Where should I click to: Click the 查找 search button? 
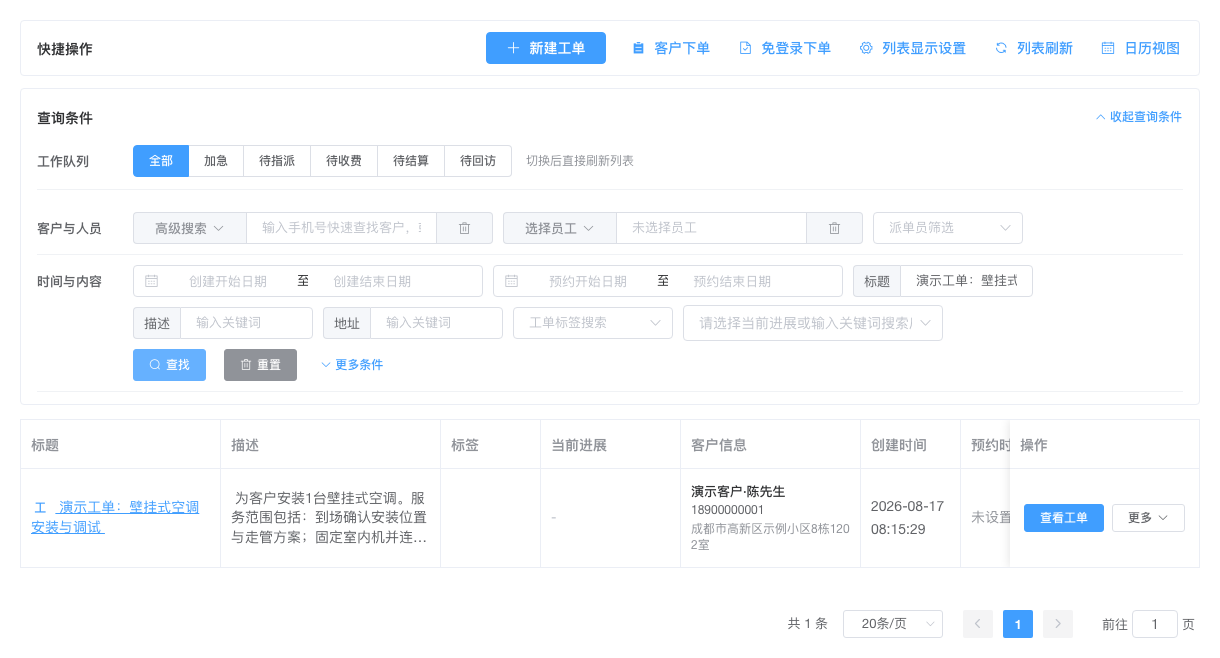point(170,365)
